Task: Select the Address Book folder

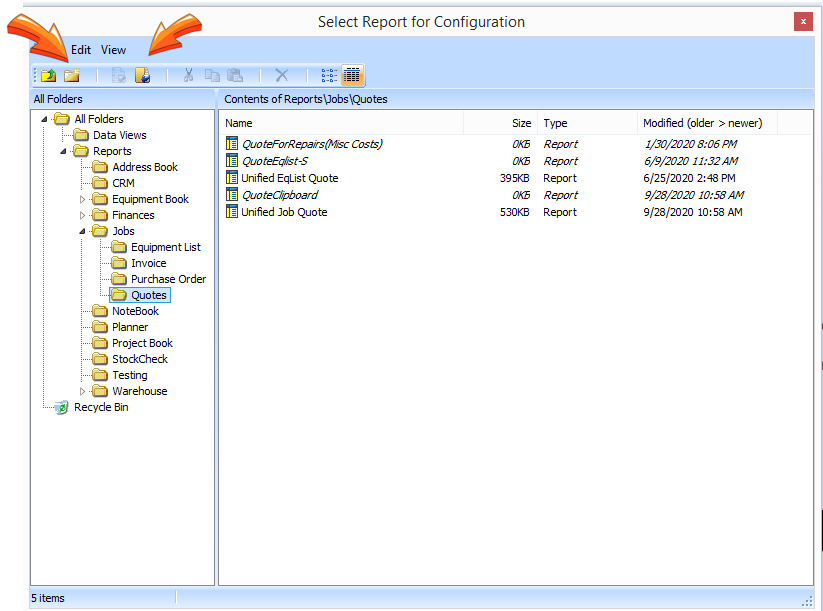Action: 145,167
